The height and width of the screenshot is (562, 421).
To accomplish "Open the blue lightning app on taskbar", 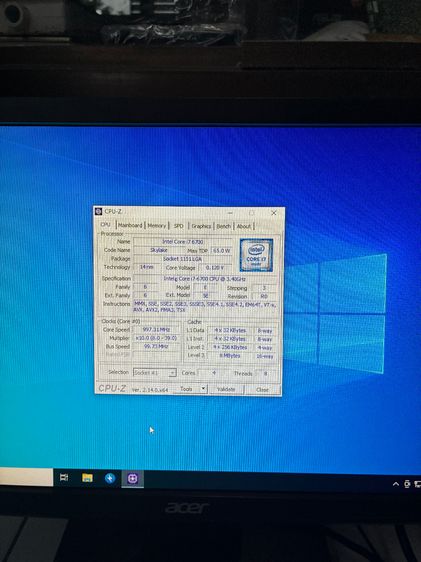I will 110,478.
